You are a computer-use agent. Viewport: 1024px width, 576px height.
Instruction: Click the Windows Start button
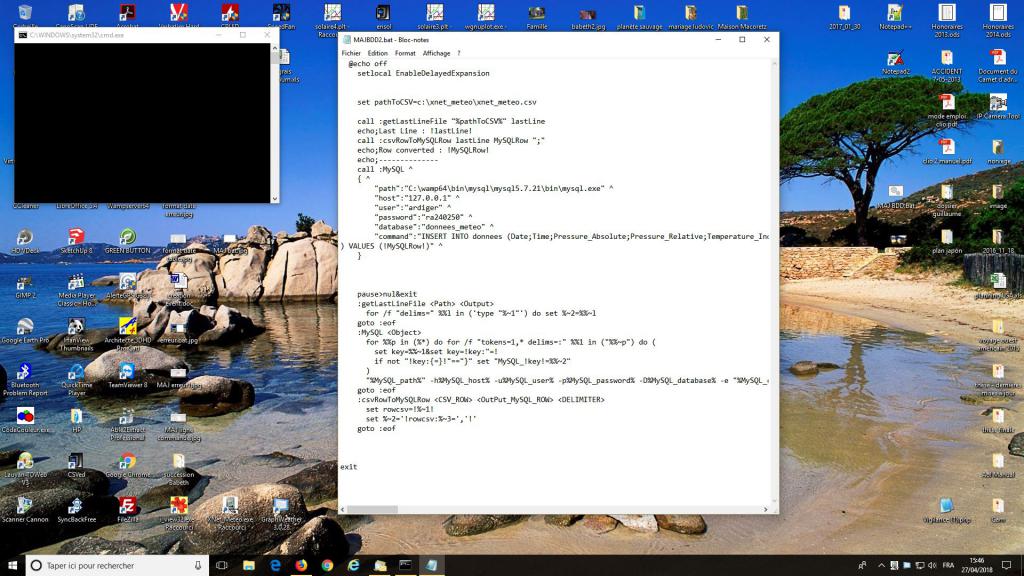click(x=12, y=565)
